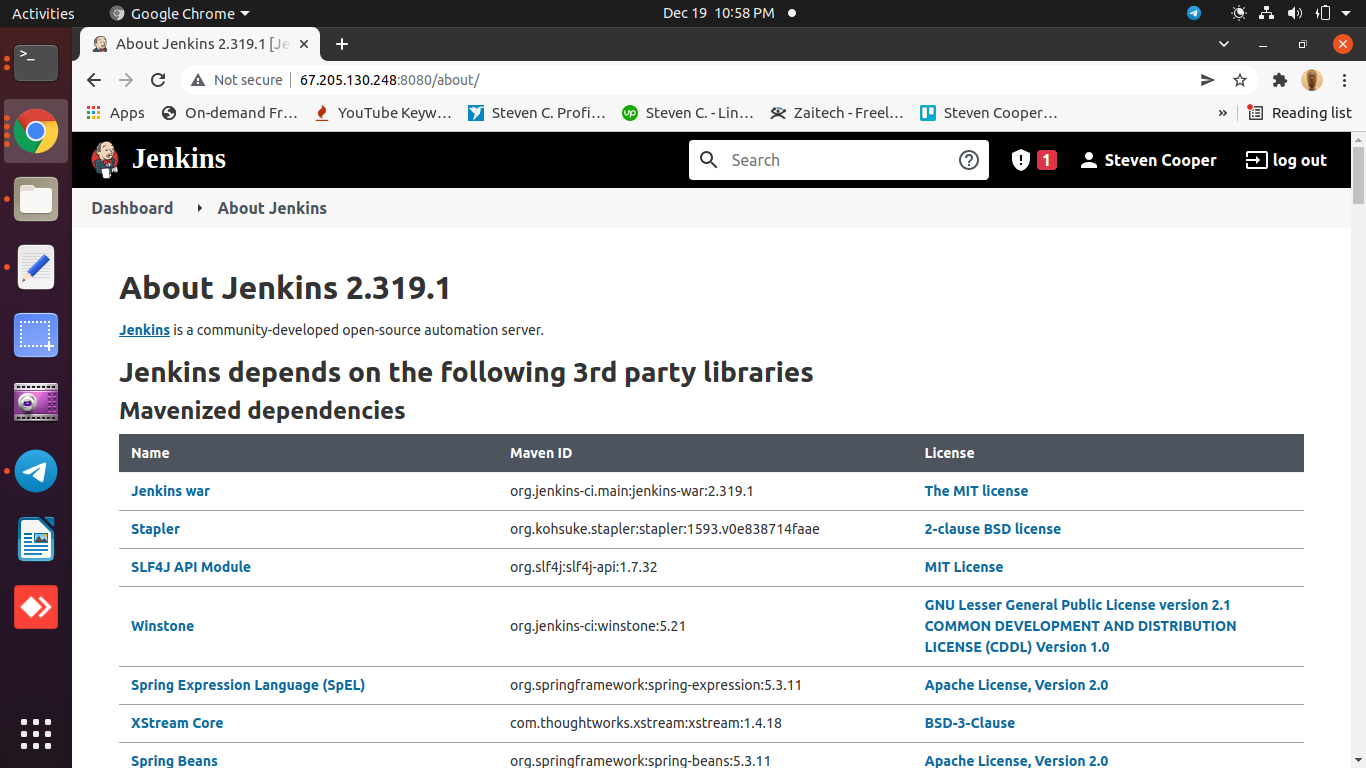Open AnyDesk from the dock
The height and width of the screenshot is (768, 1366).
pos(36,607)
